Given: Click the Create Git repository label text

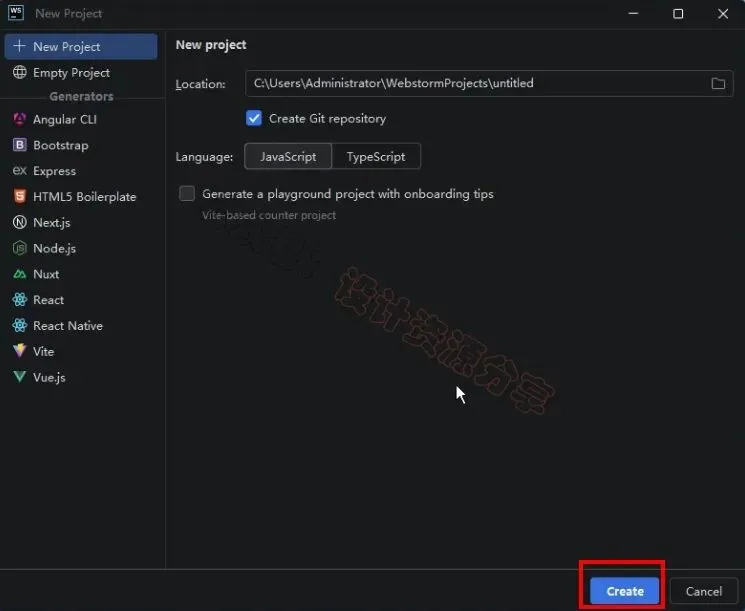Looking at the screenshot, I should click(x=327, y=118).
